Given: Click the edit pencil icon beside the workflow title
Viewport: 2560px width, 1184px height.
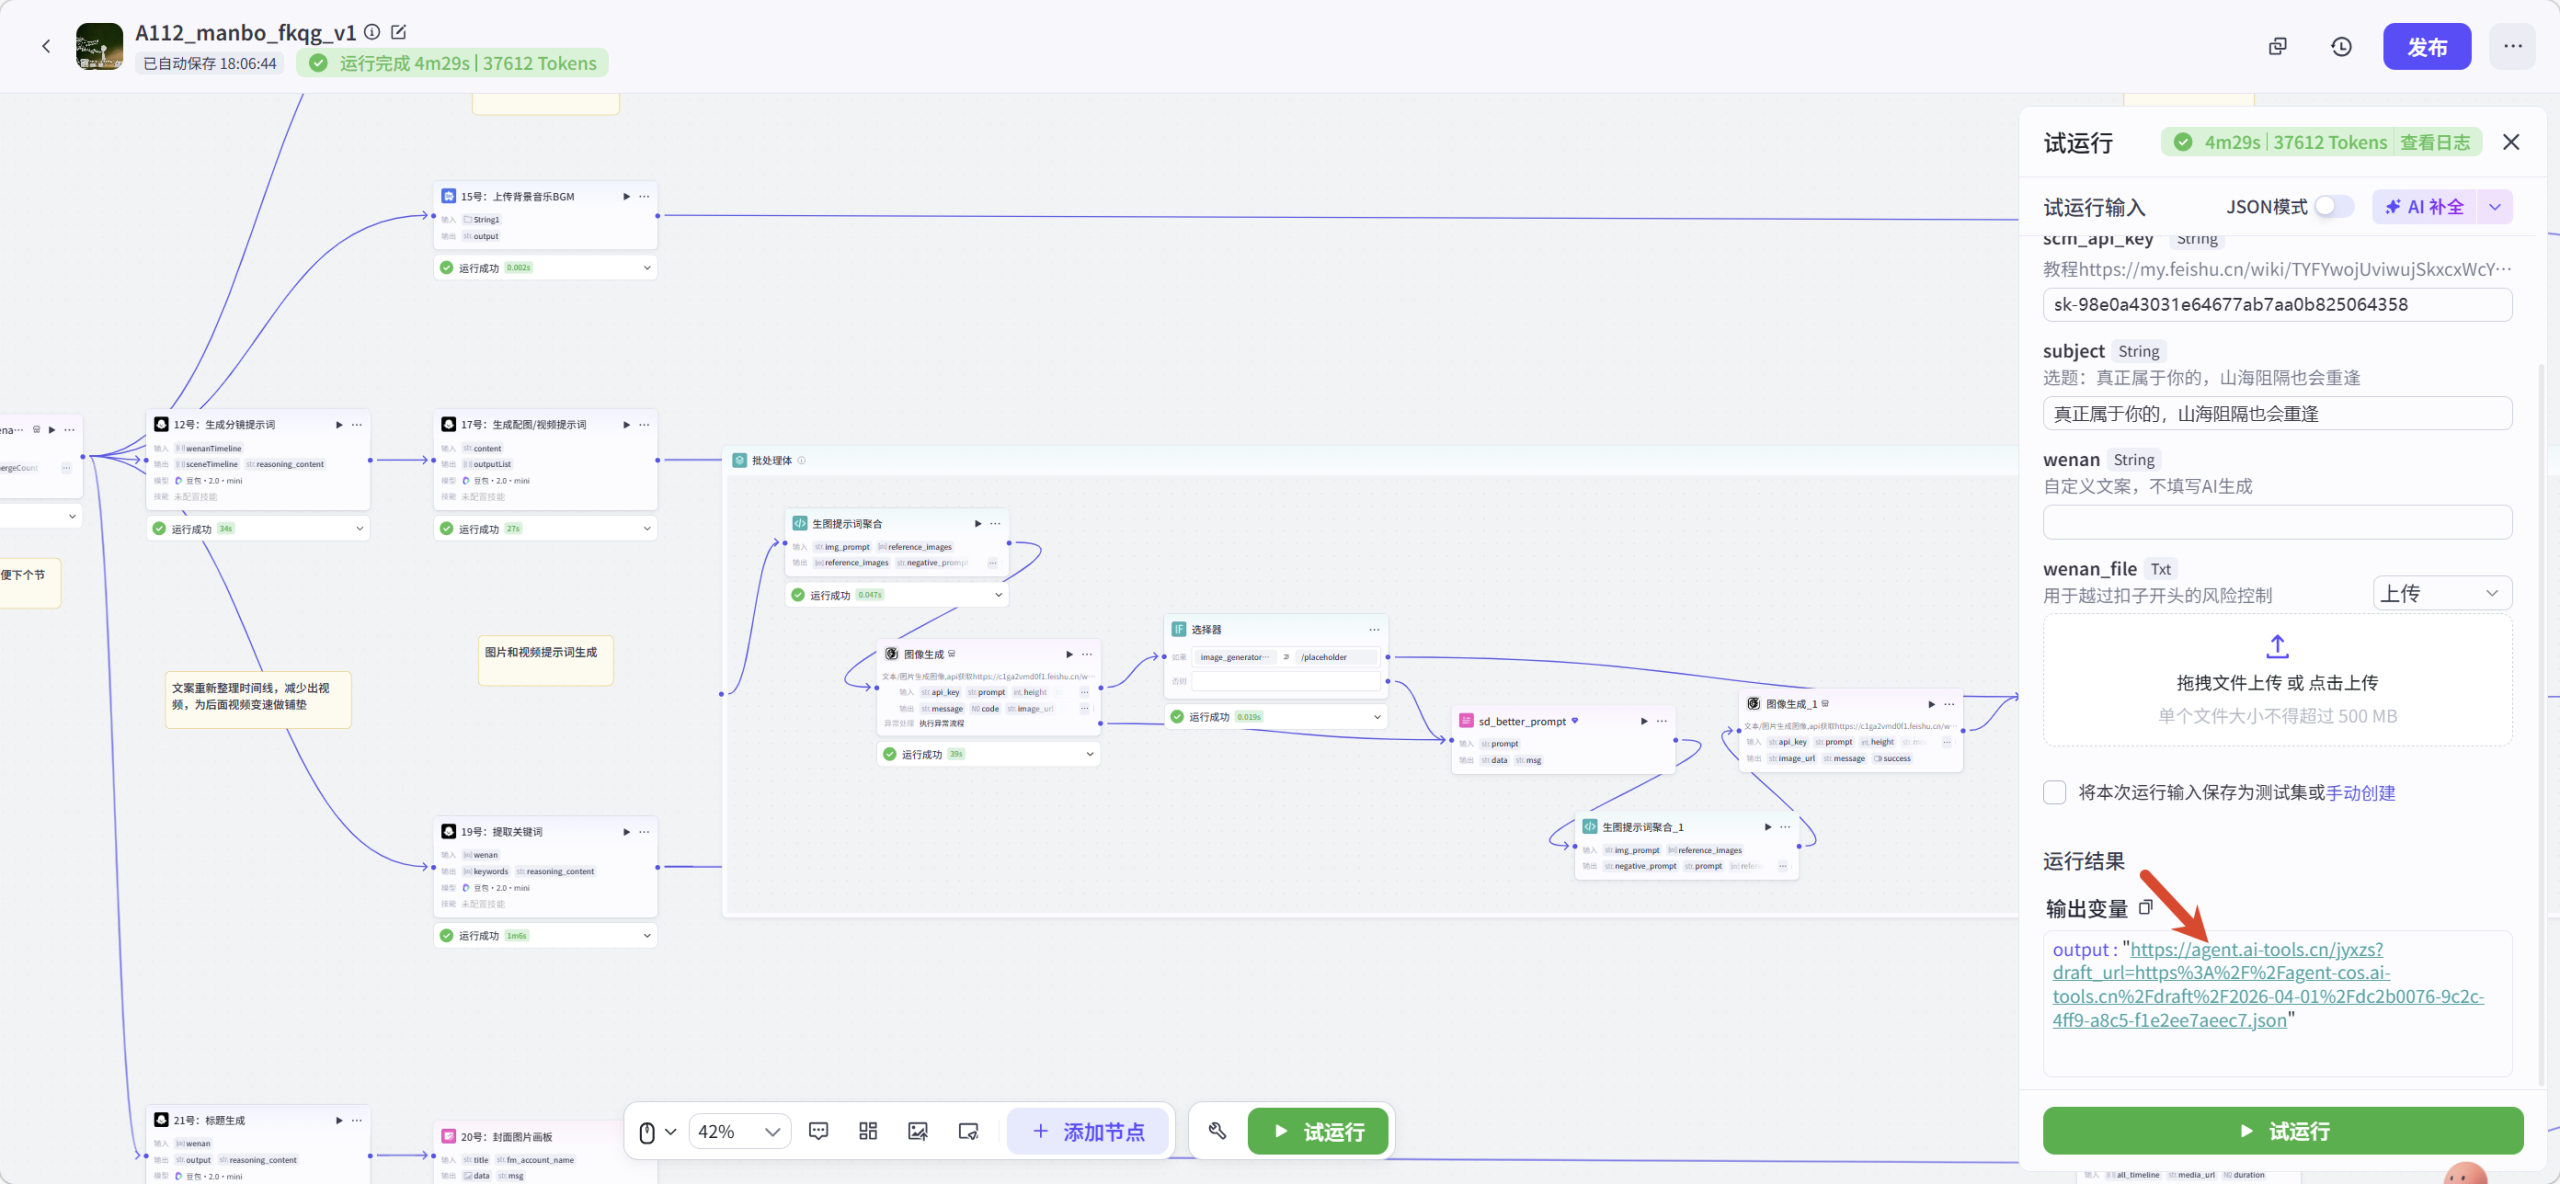Looking at the screenshot, I should (x=399, y=32).
